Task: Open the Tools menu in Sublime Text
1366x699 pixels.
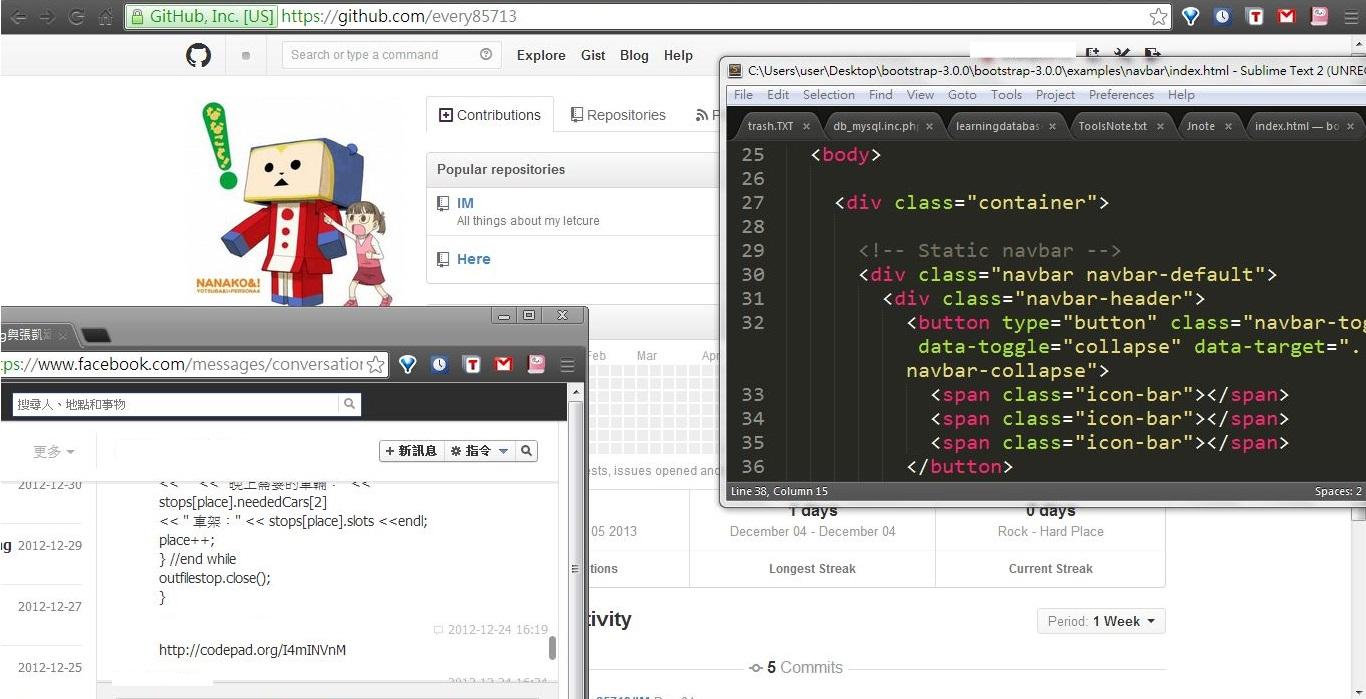Action: click(1006, 95)
